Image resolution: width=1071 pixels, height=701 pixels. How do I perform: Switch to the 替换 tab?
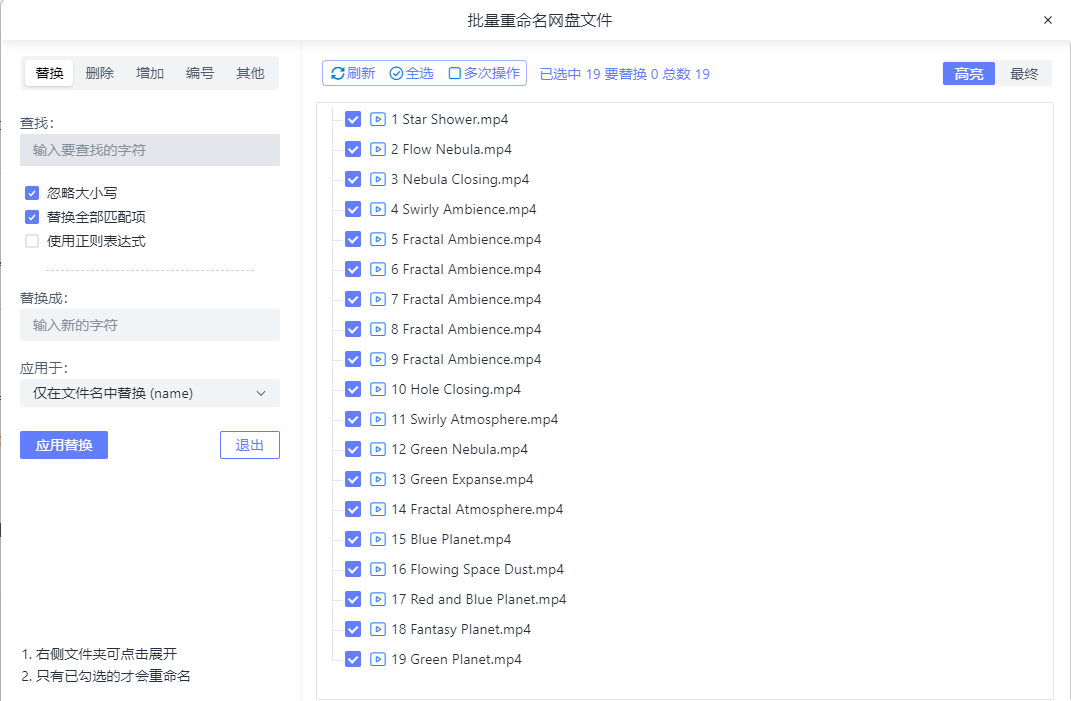point(49,73)
